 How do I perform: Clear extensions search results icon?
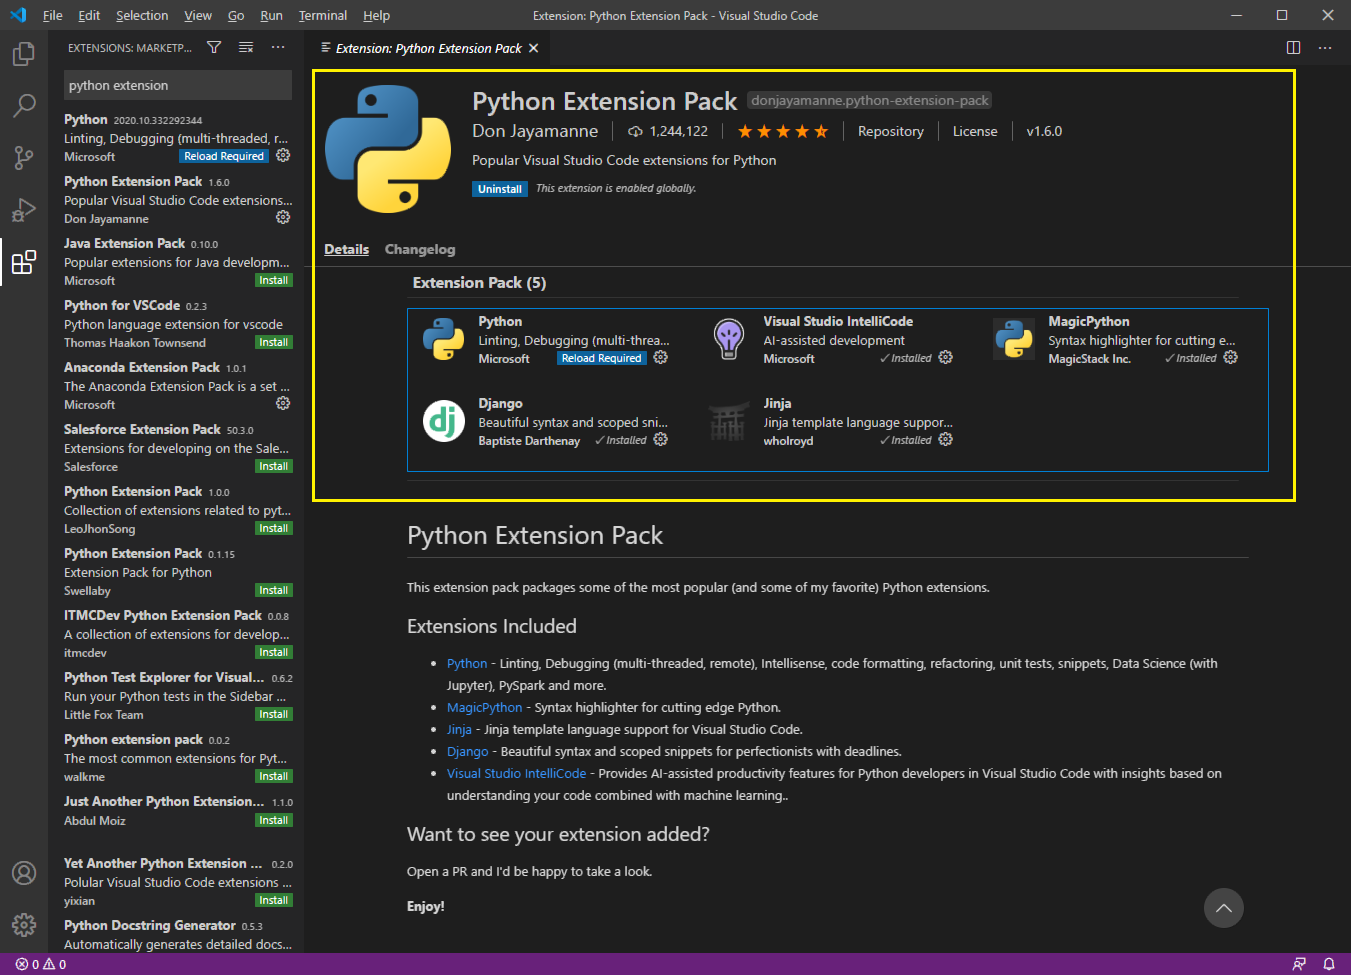[x=246, y=47]
